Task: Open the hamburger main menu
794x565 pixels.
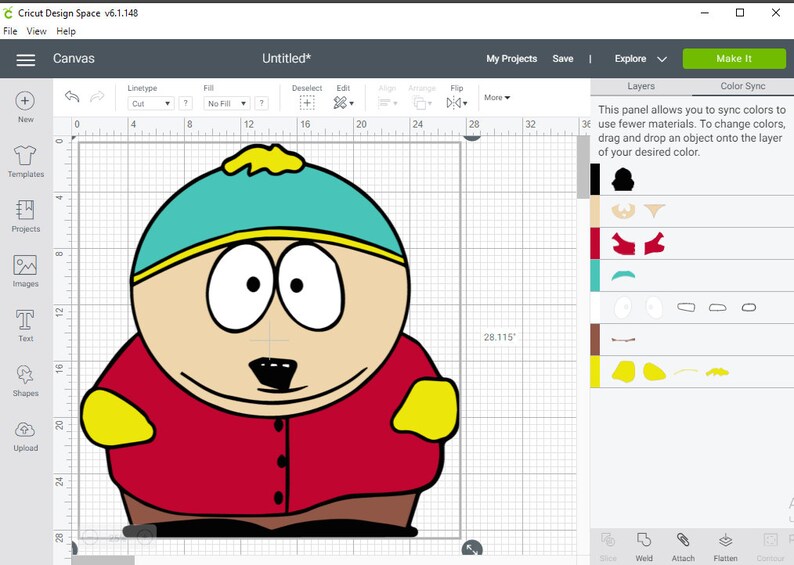Action: tap(26, 60)
